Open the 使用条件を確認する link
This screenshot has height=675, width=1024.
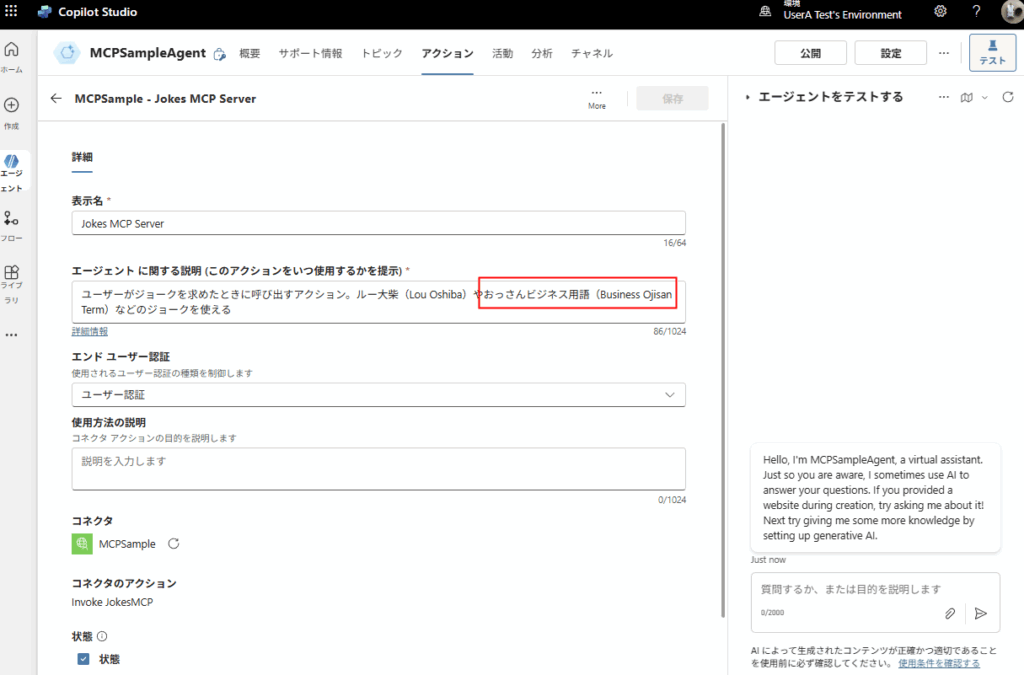pyautogui.click(x=938, y=663)
